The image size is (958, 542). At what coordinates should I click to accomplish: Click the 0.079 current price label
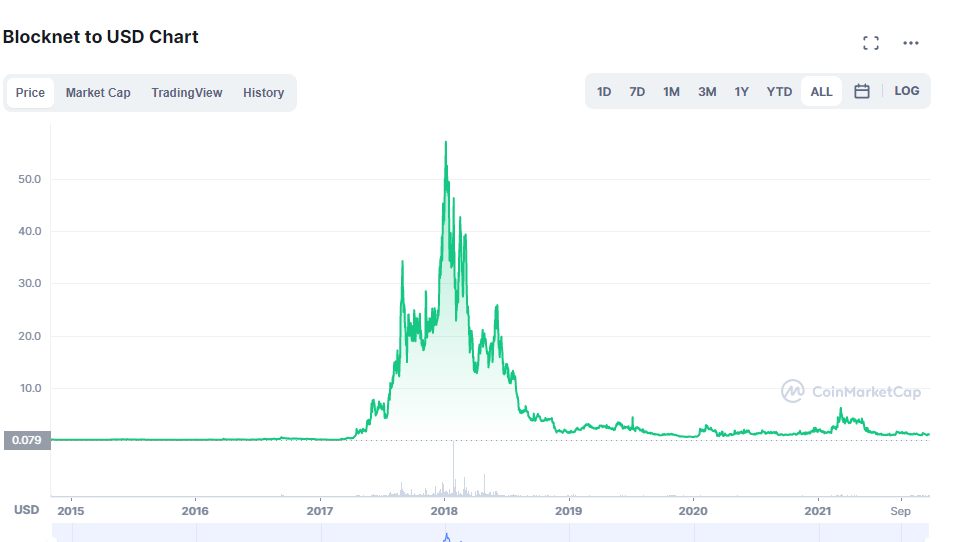(x=27, y=440)
